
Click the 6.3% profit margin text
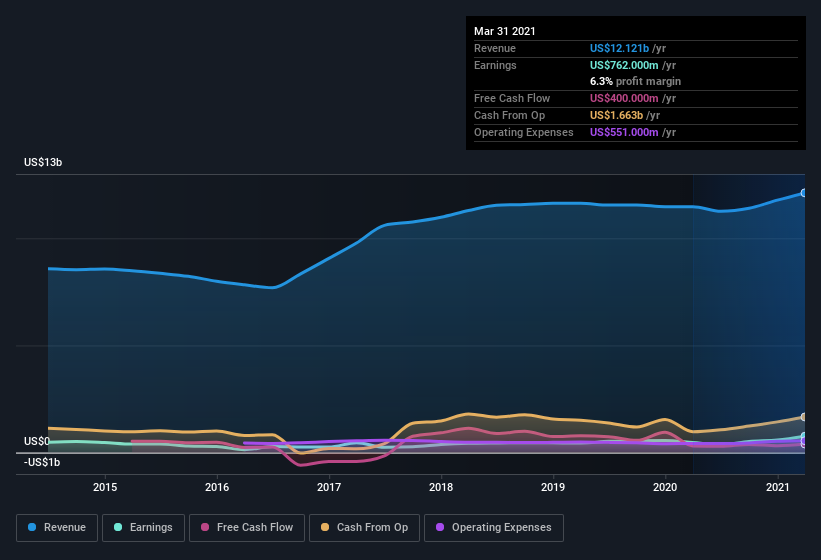coord(635,81)
